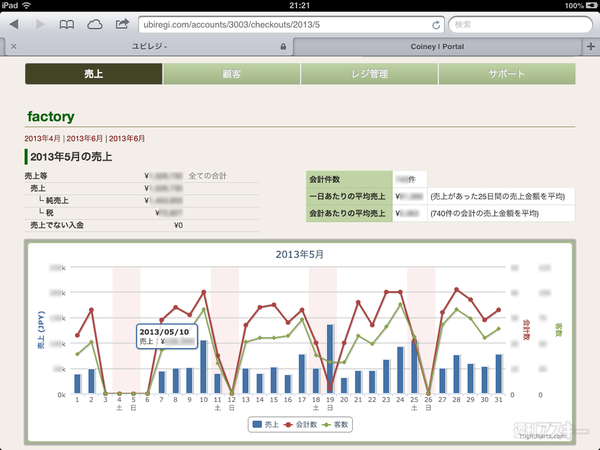Click the tall sales bar for day 19
The height and width of the screenshot is (450, 600).
coord(330,359)
